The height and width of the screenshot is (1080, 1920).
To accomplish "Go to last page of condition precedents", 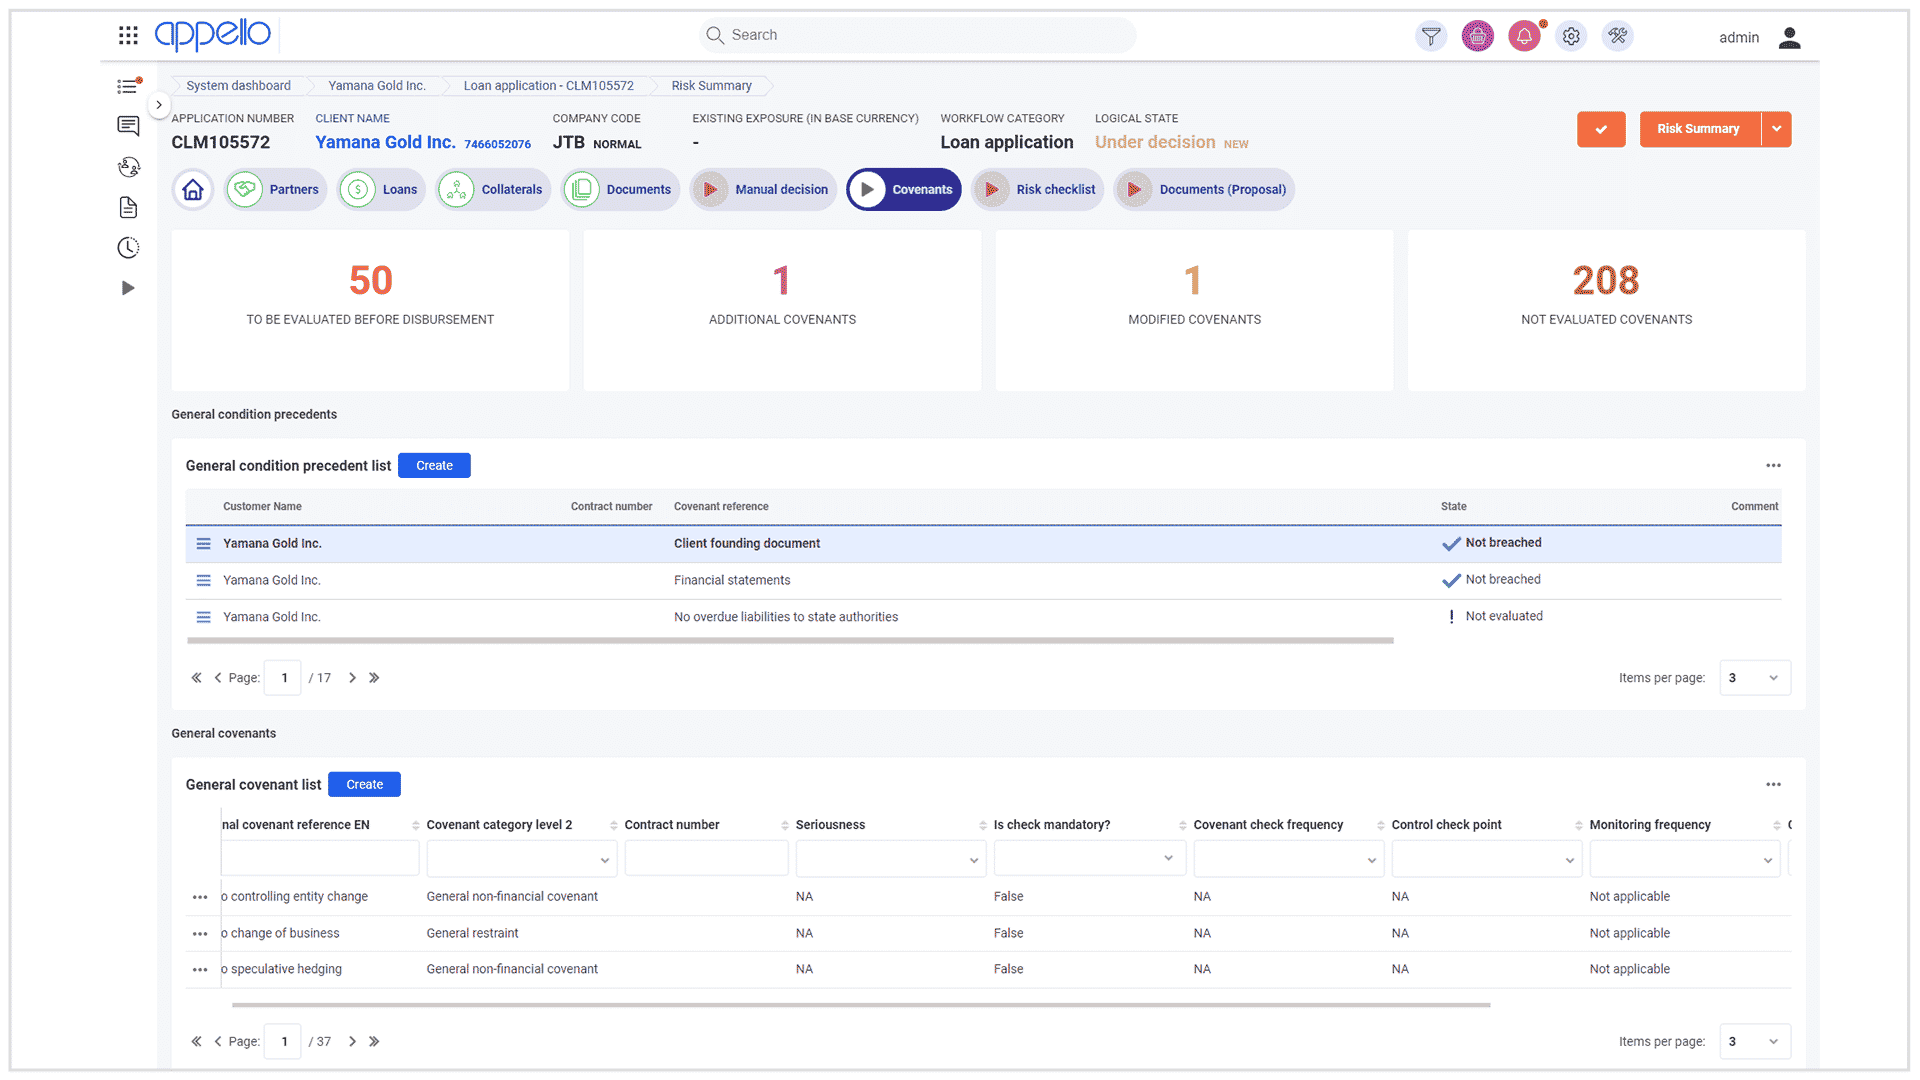I will point(374,678).
